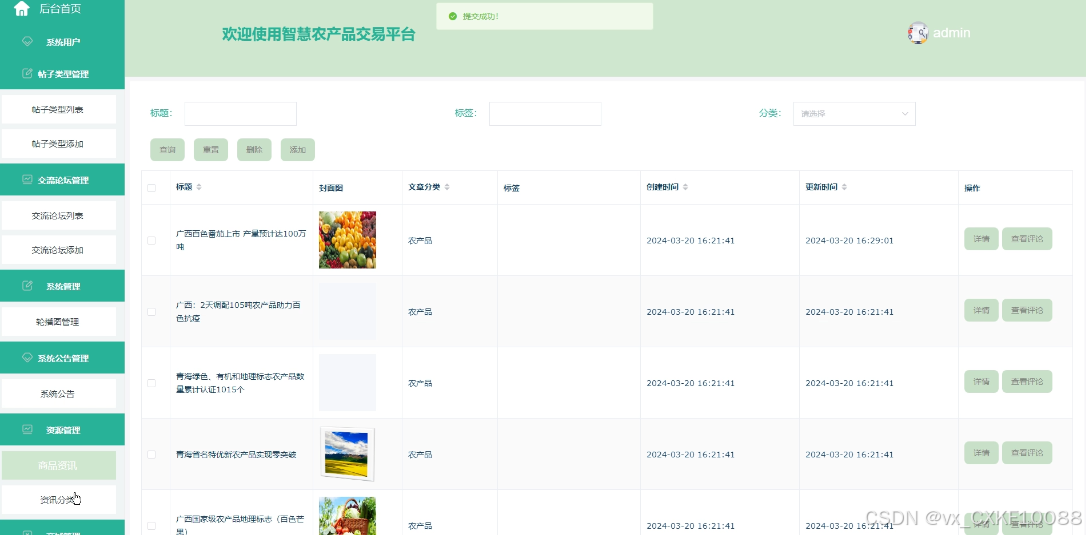Open 详情 for 广西百色番茄上市 row
Image resolution: width=1086 pixels, height=535 pixels.
click(x=981, y=238)
